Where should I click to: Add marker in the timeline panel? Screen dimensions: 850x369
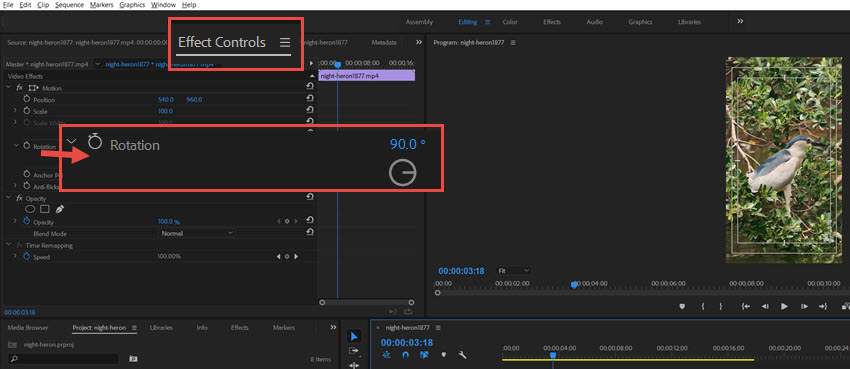[443, 355]
